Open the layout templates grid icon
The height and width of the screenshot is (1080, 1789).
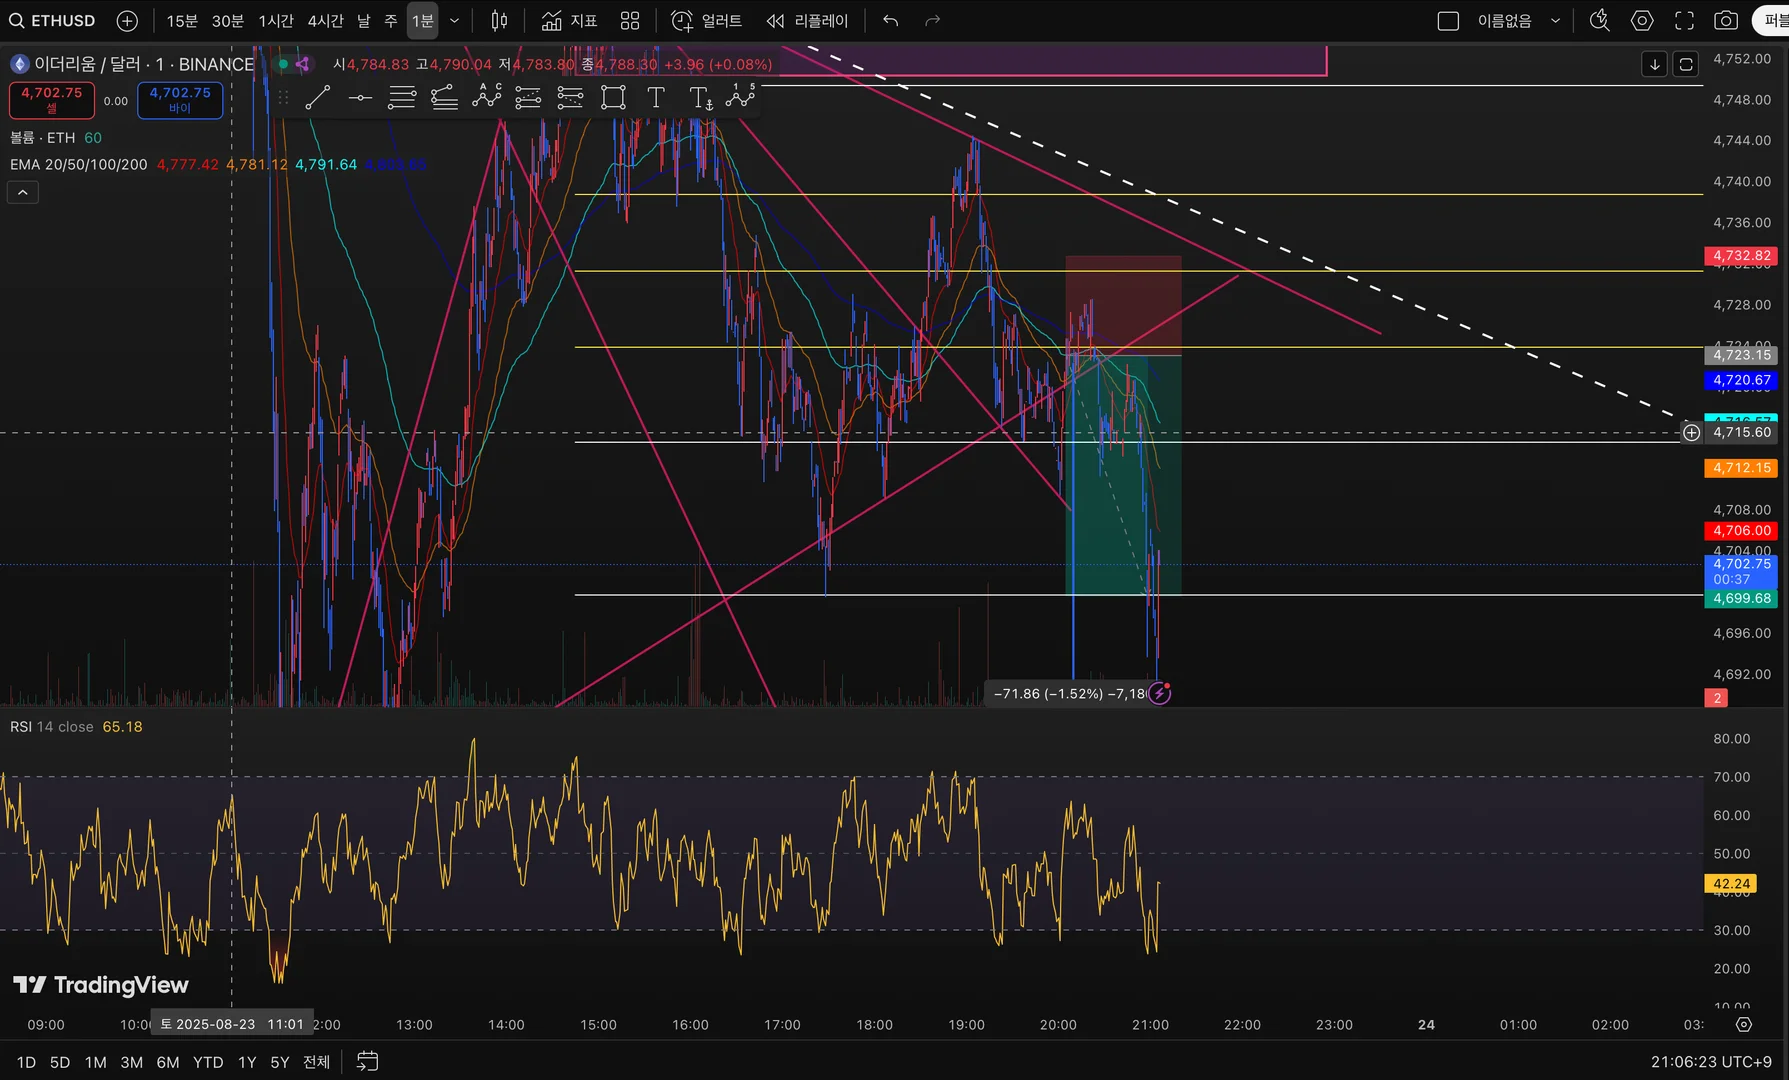click(x=630, y=20)
